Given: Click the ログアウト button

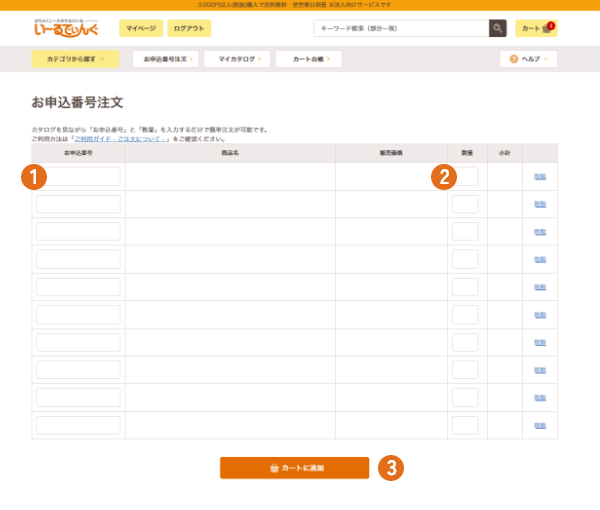Looking at the screenshot, I should [189, 28].
